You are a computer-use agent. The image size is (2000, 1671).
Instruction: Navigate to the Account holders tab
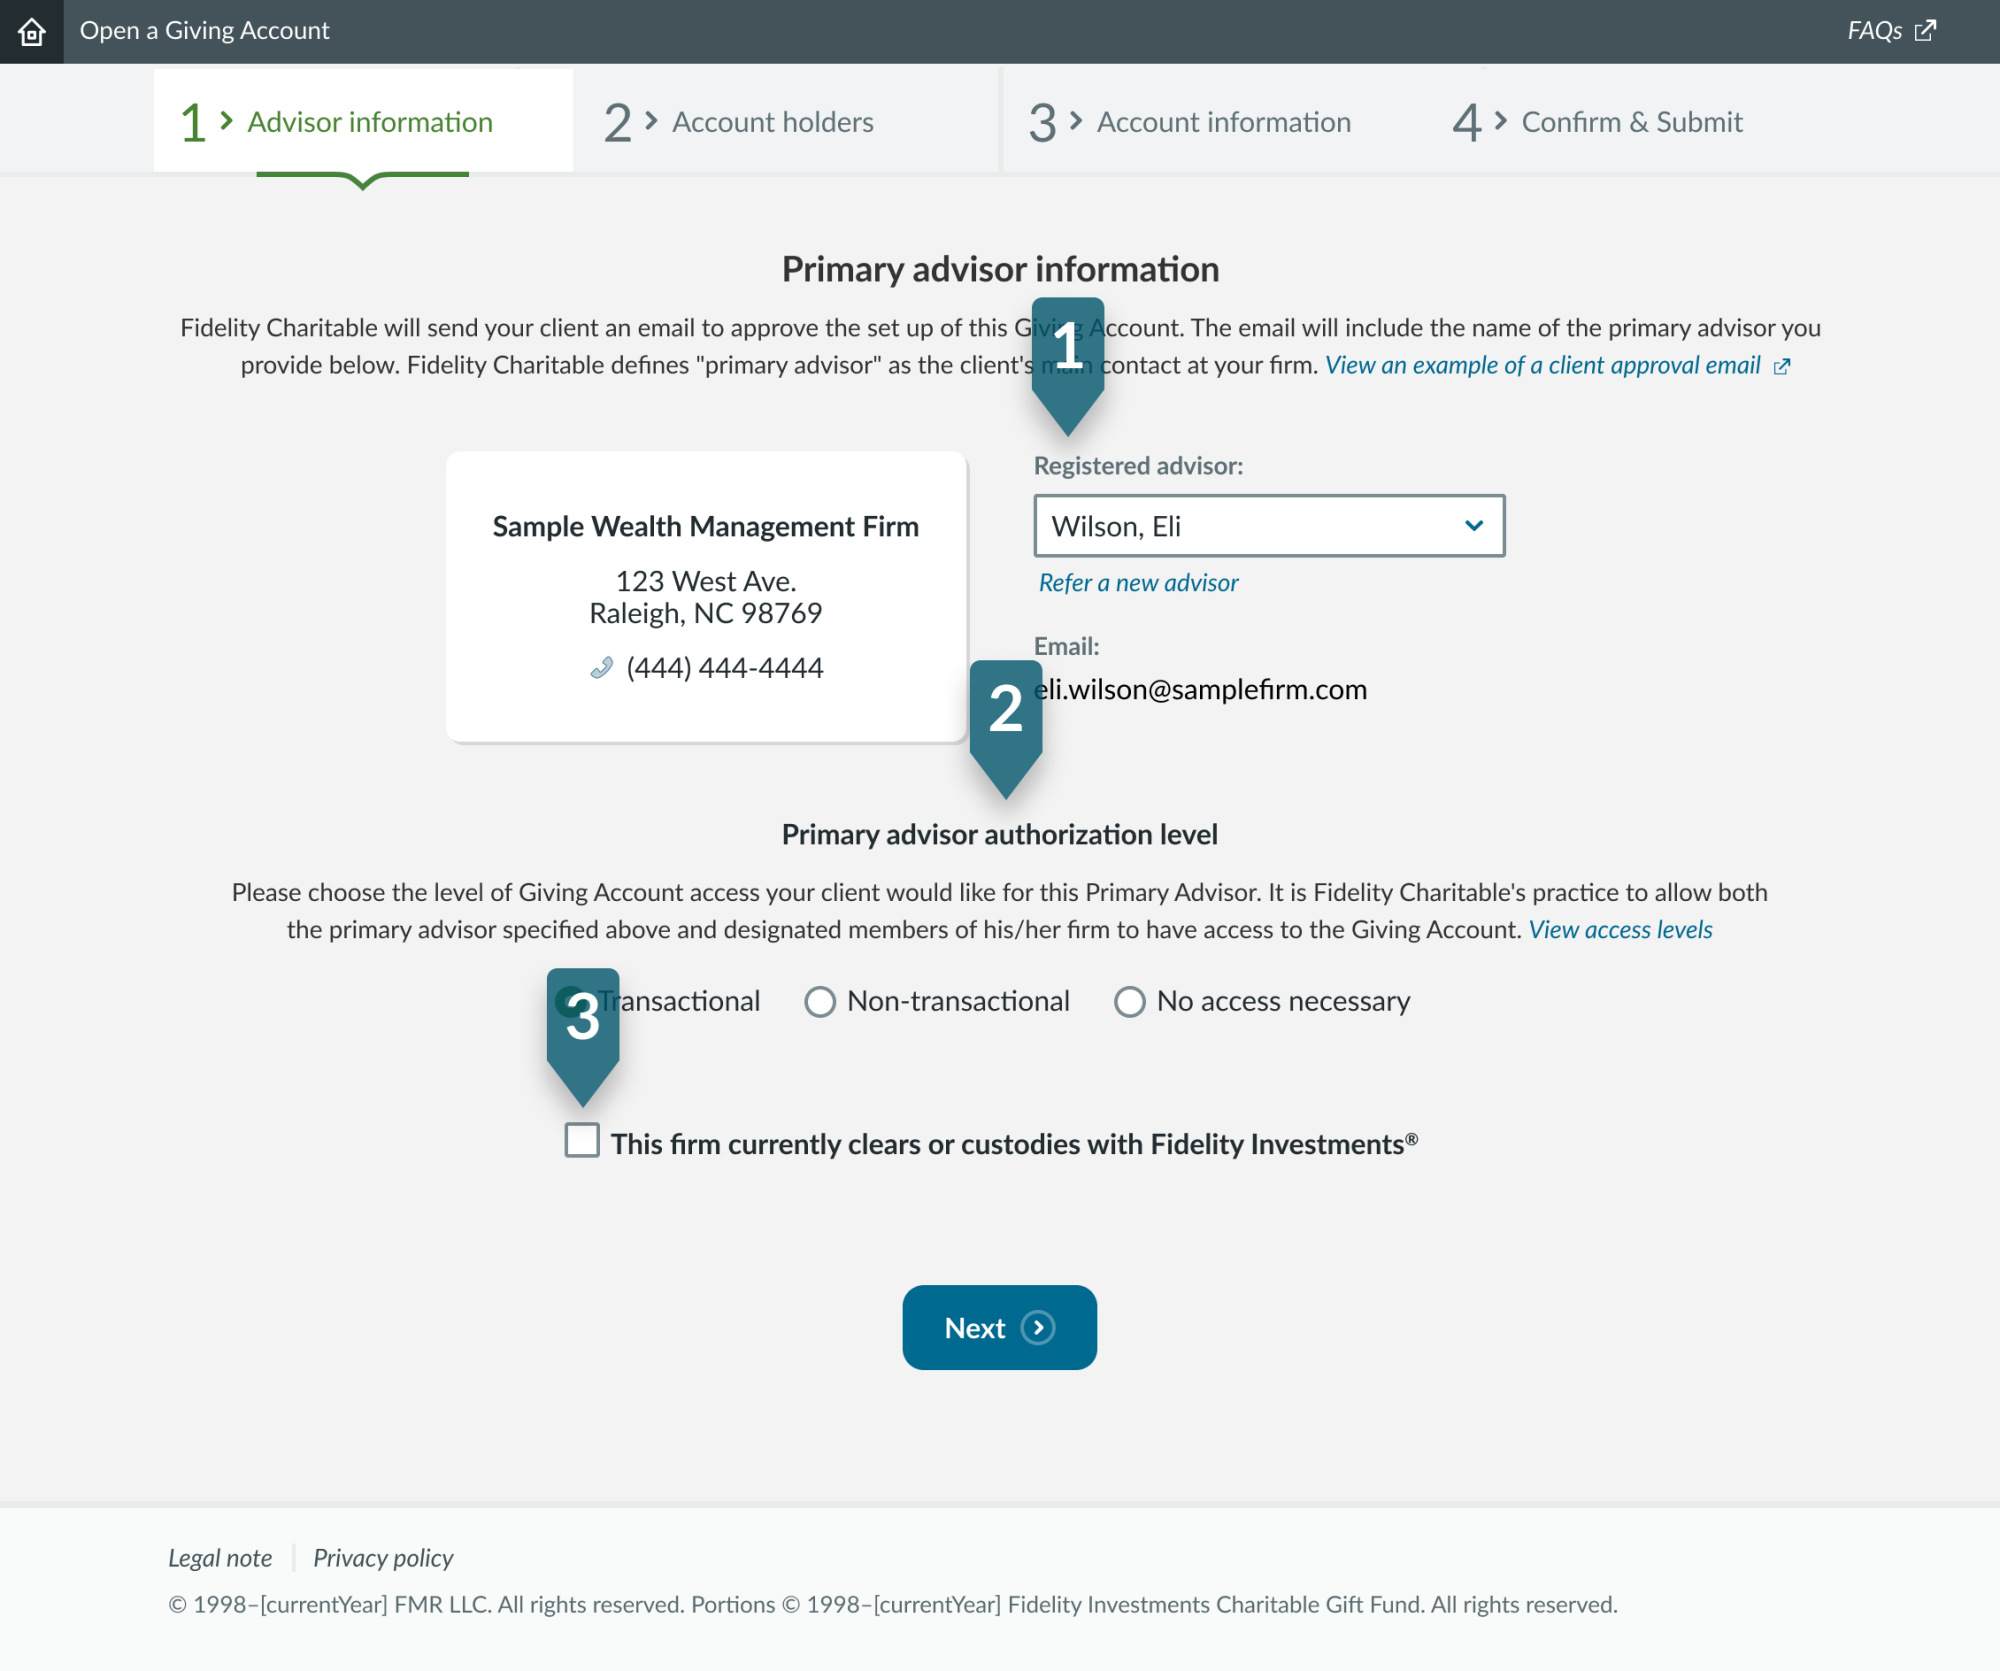tap(769, 120)
